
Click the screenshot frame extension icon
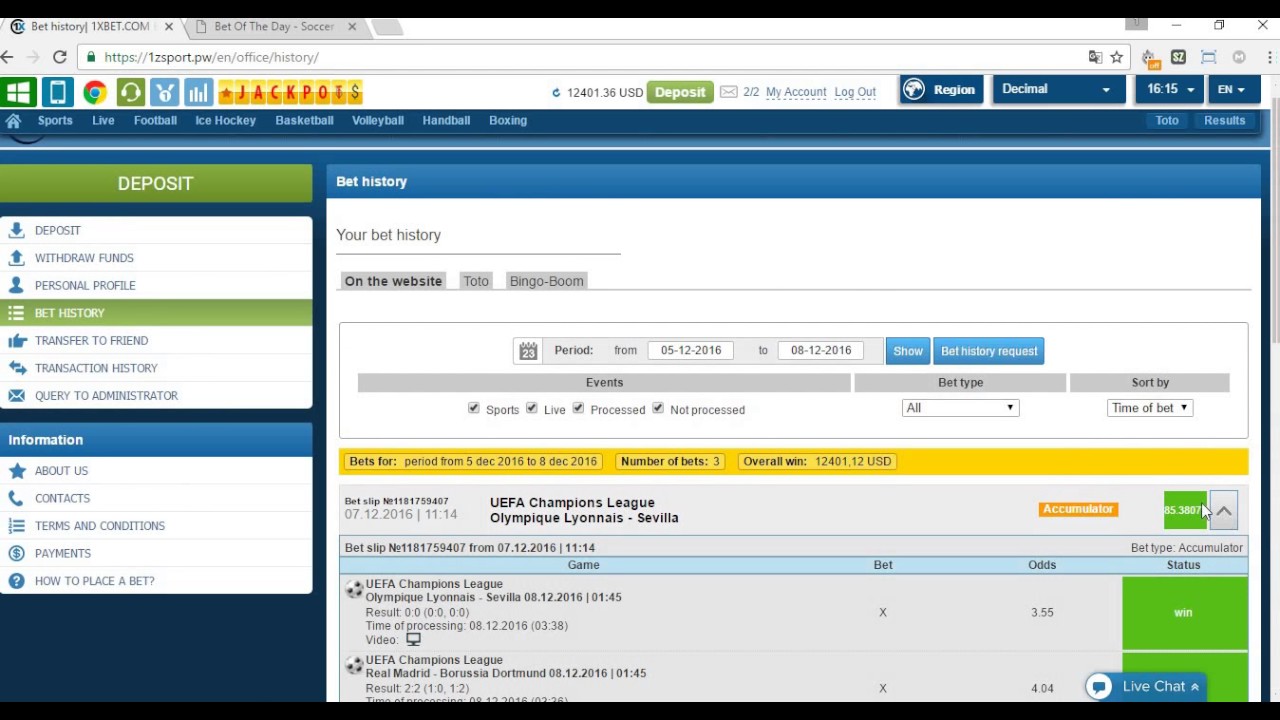click(1208, 57)
